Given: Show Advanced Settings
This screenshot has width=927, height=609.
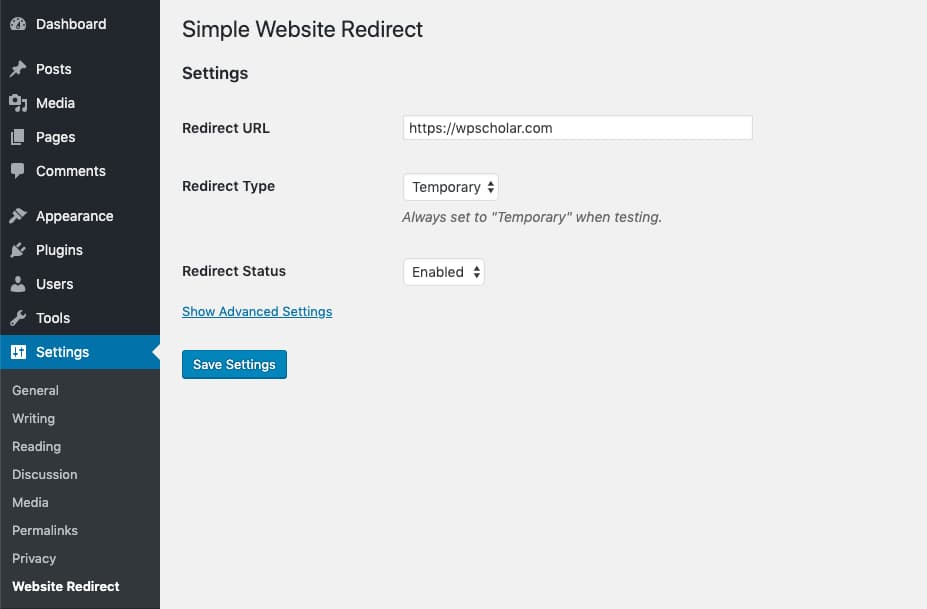Looking at the screenshot, I should click(x=257, y=311).
